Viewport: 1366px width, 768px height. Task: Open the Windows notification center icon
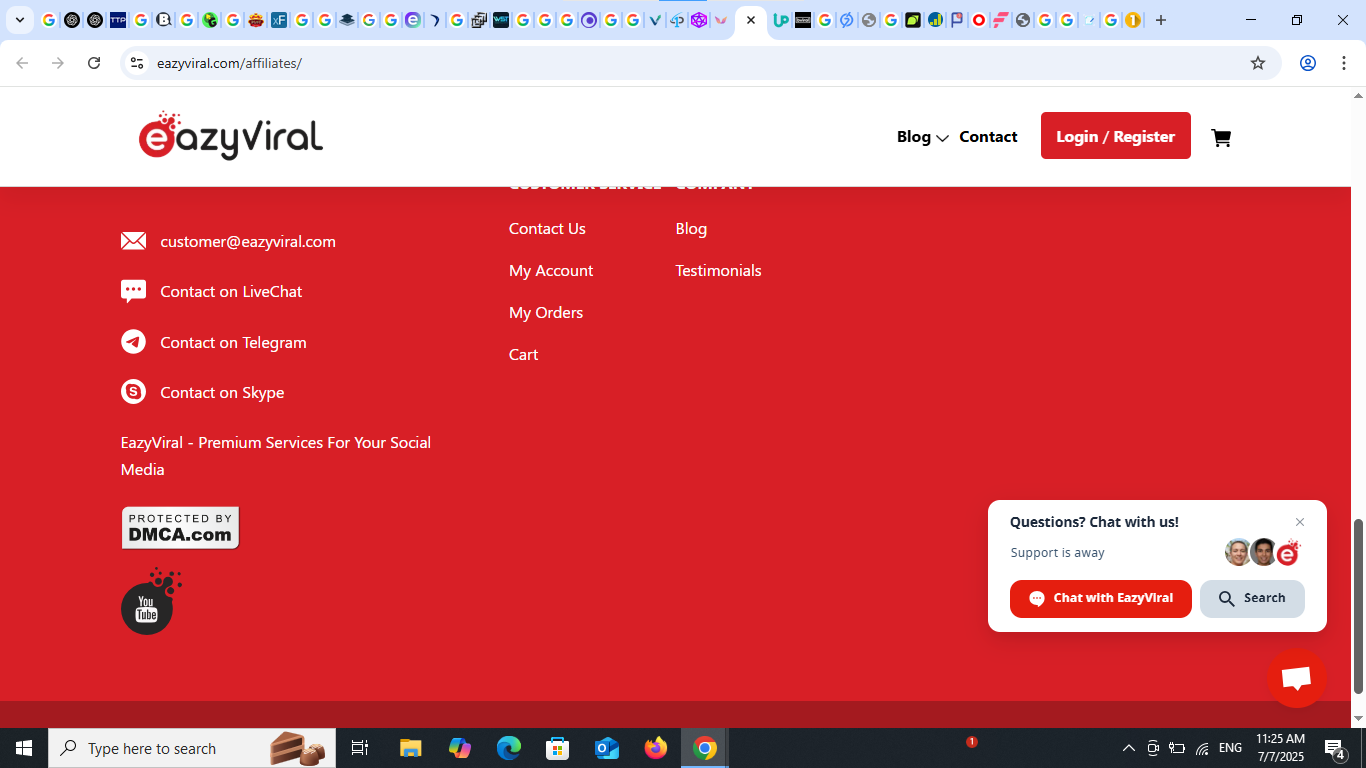click(x=1335, y=748)
